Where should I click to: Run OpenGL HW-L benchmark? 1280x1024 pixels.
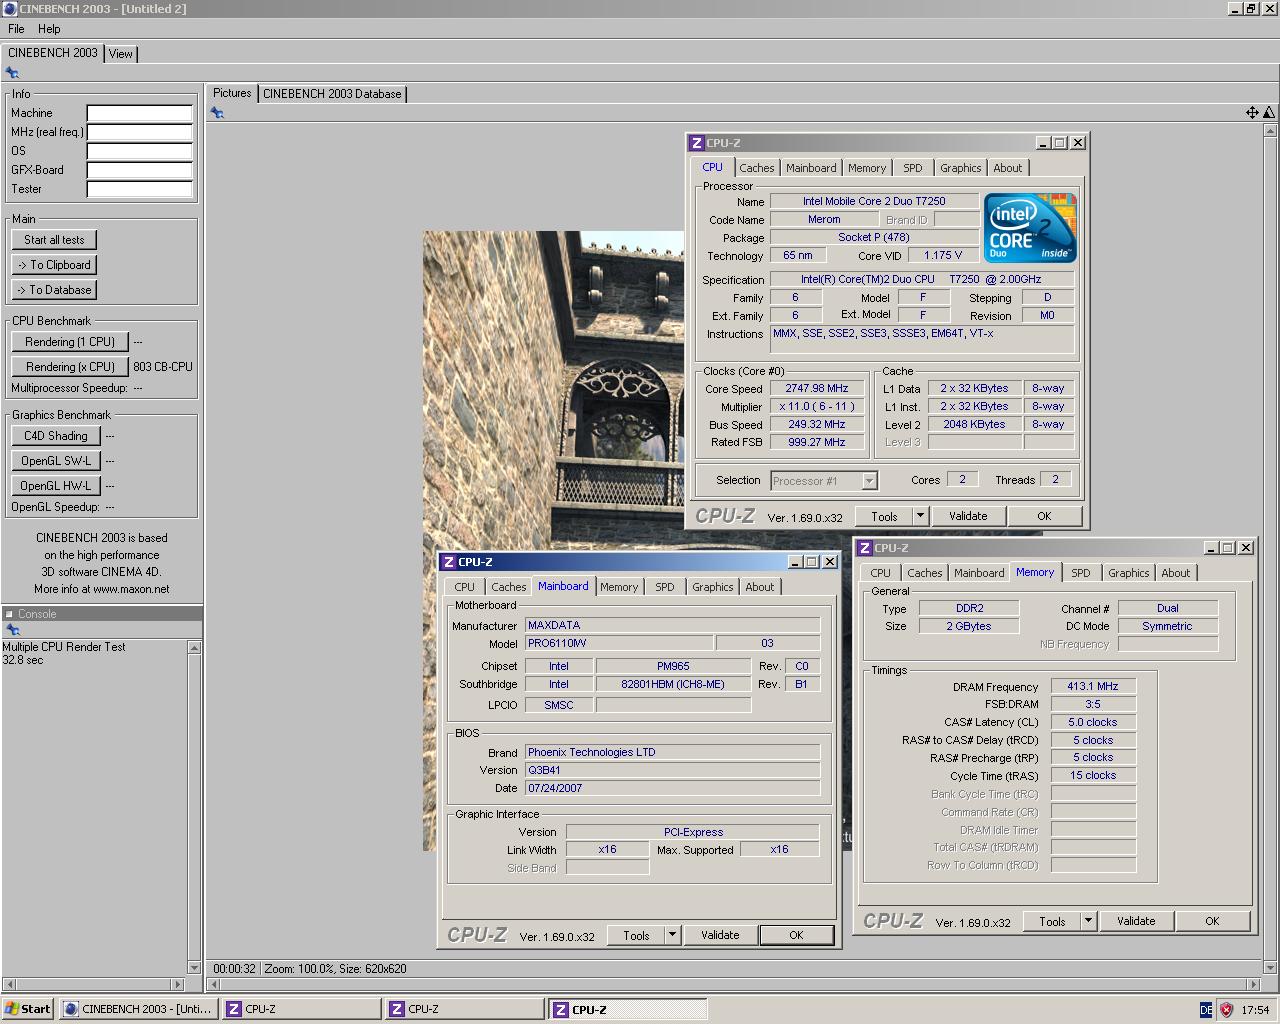(x=56, y=486)
